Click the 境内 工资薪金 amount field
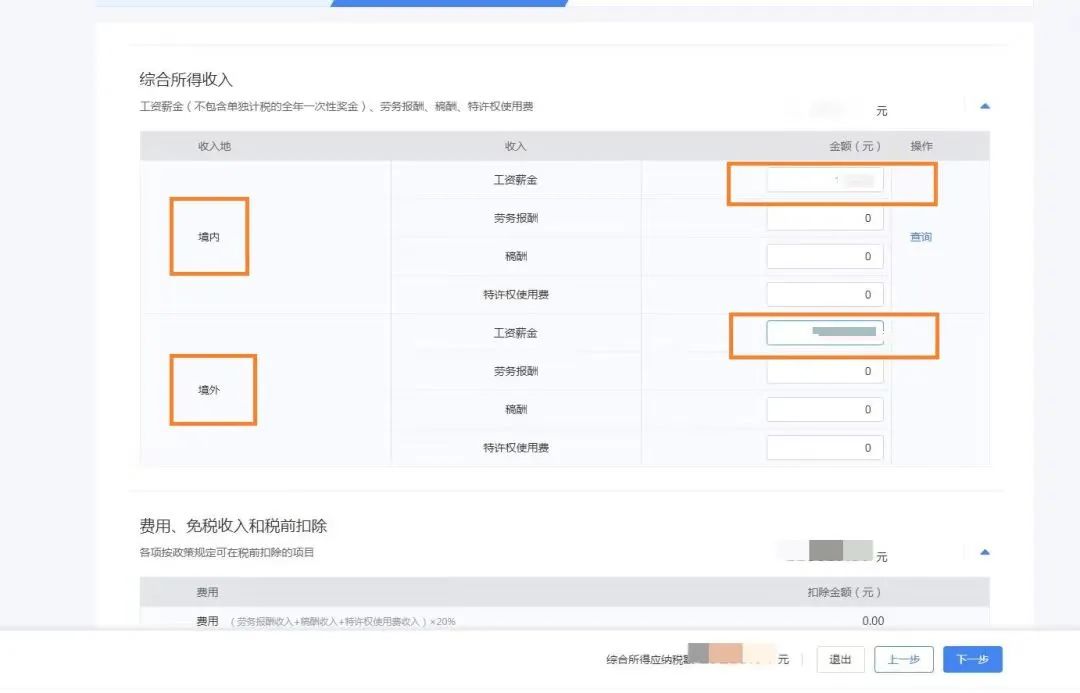Image resolution: width=1080 pixels, height=693 pixels. 825,180
